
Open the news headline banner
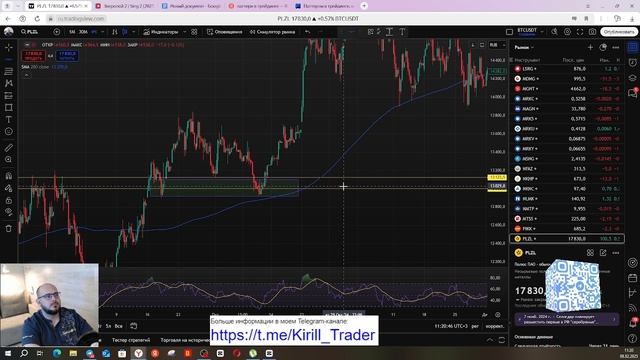click(567, 319)
